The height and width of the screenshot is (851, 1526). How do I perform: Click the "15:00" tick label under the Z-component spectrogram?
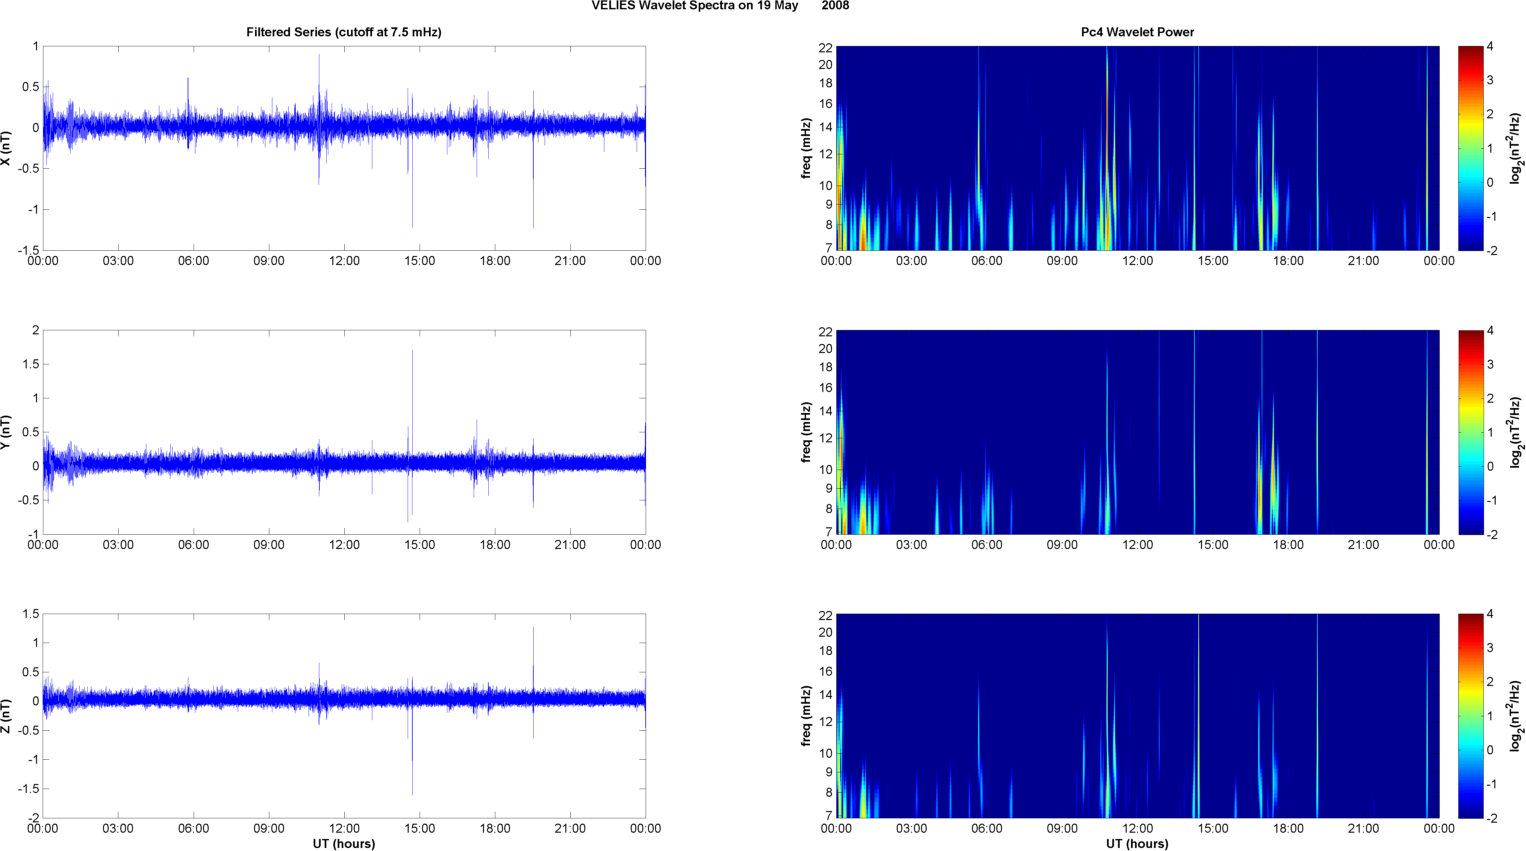click(1213, 828)
